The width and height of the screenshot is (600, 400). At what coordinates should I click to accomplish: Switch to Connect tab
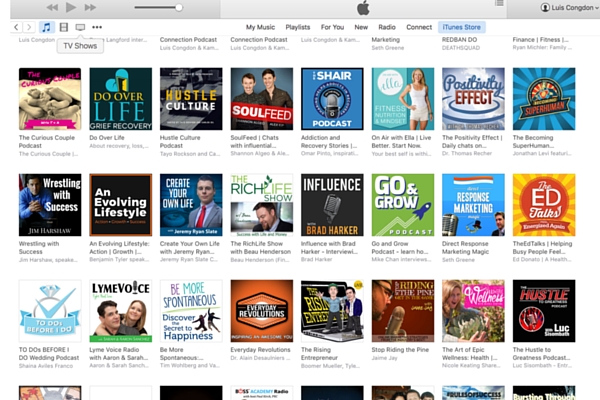click(x=419, y=27)
